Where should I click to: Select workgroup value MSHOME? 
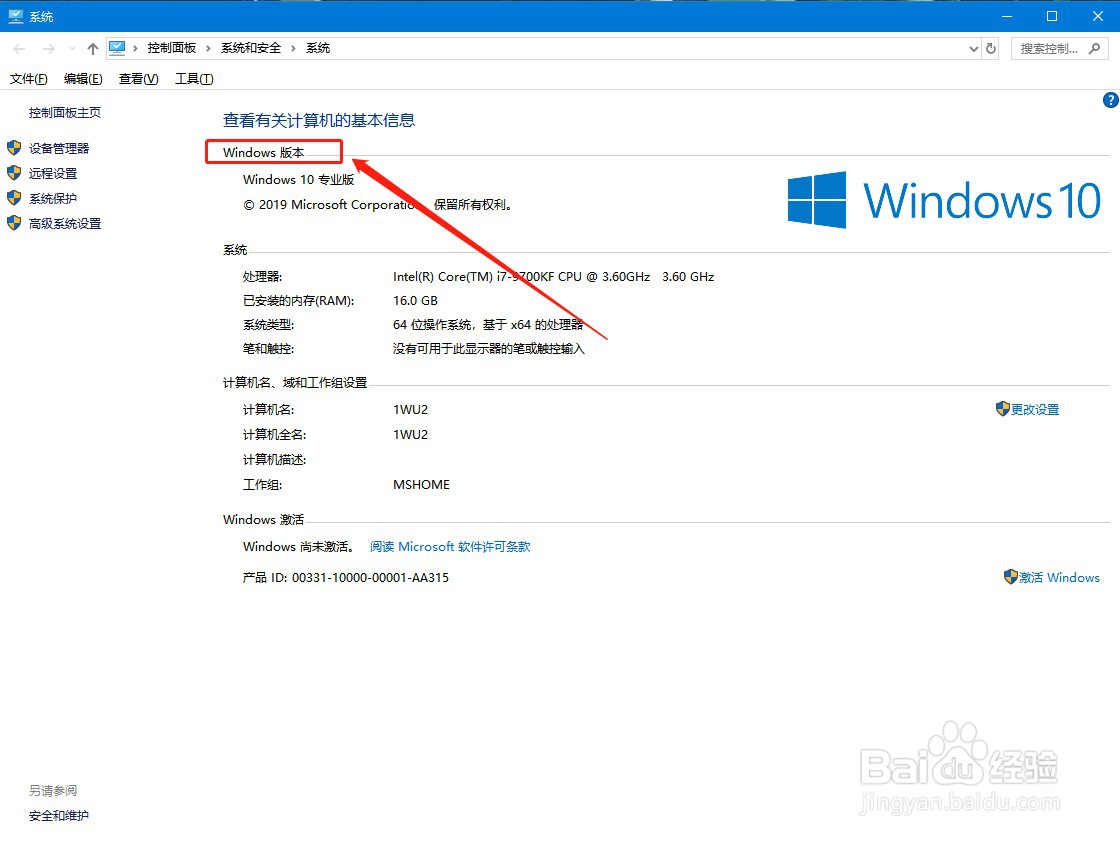pos(421,484)
